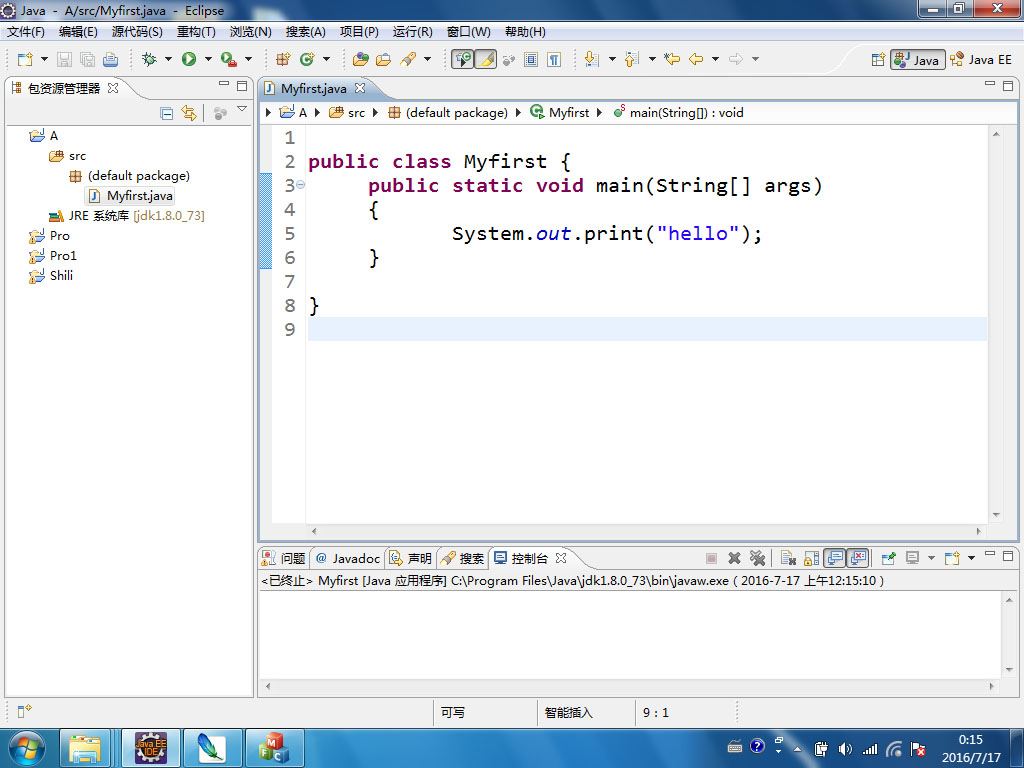This screenshot has height=768, width=1024.
Task: Start debugging with the bug icon
Action: click(x=150, y=59)
